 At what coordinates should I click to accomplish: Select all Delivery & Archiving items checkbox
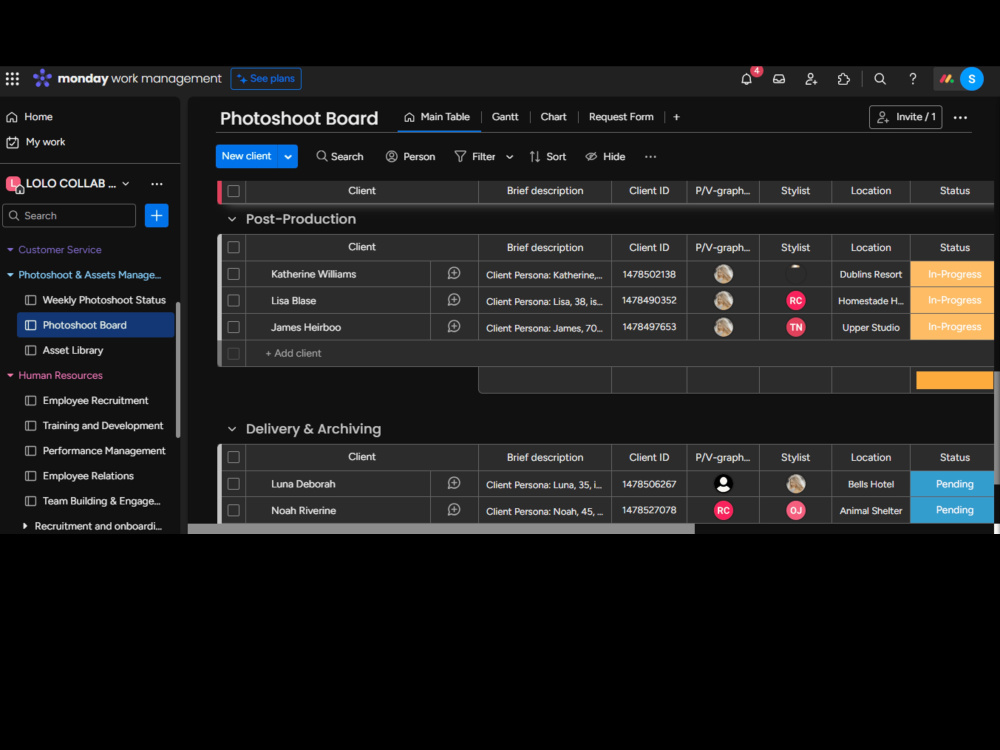coord(233,457)
